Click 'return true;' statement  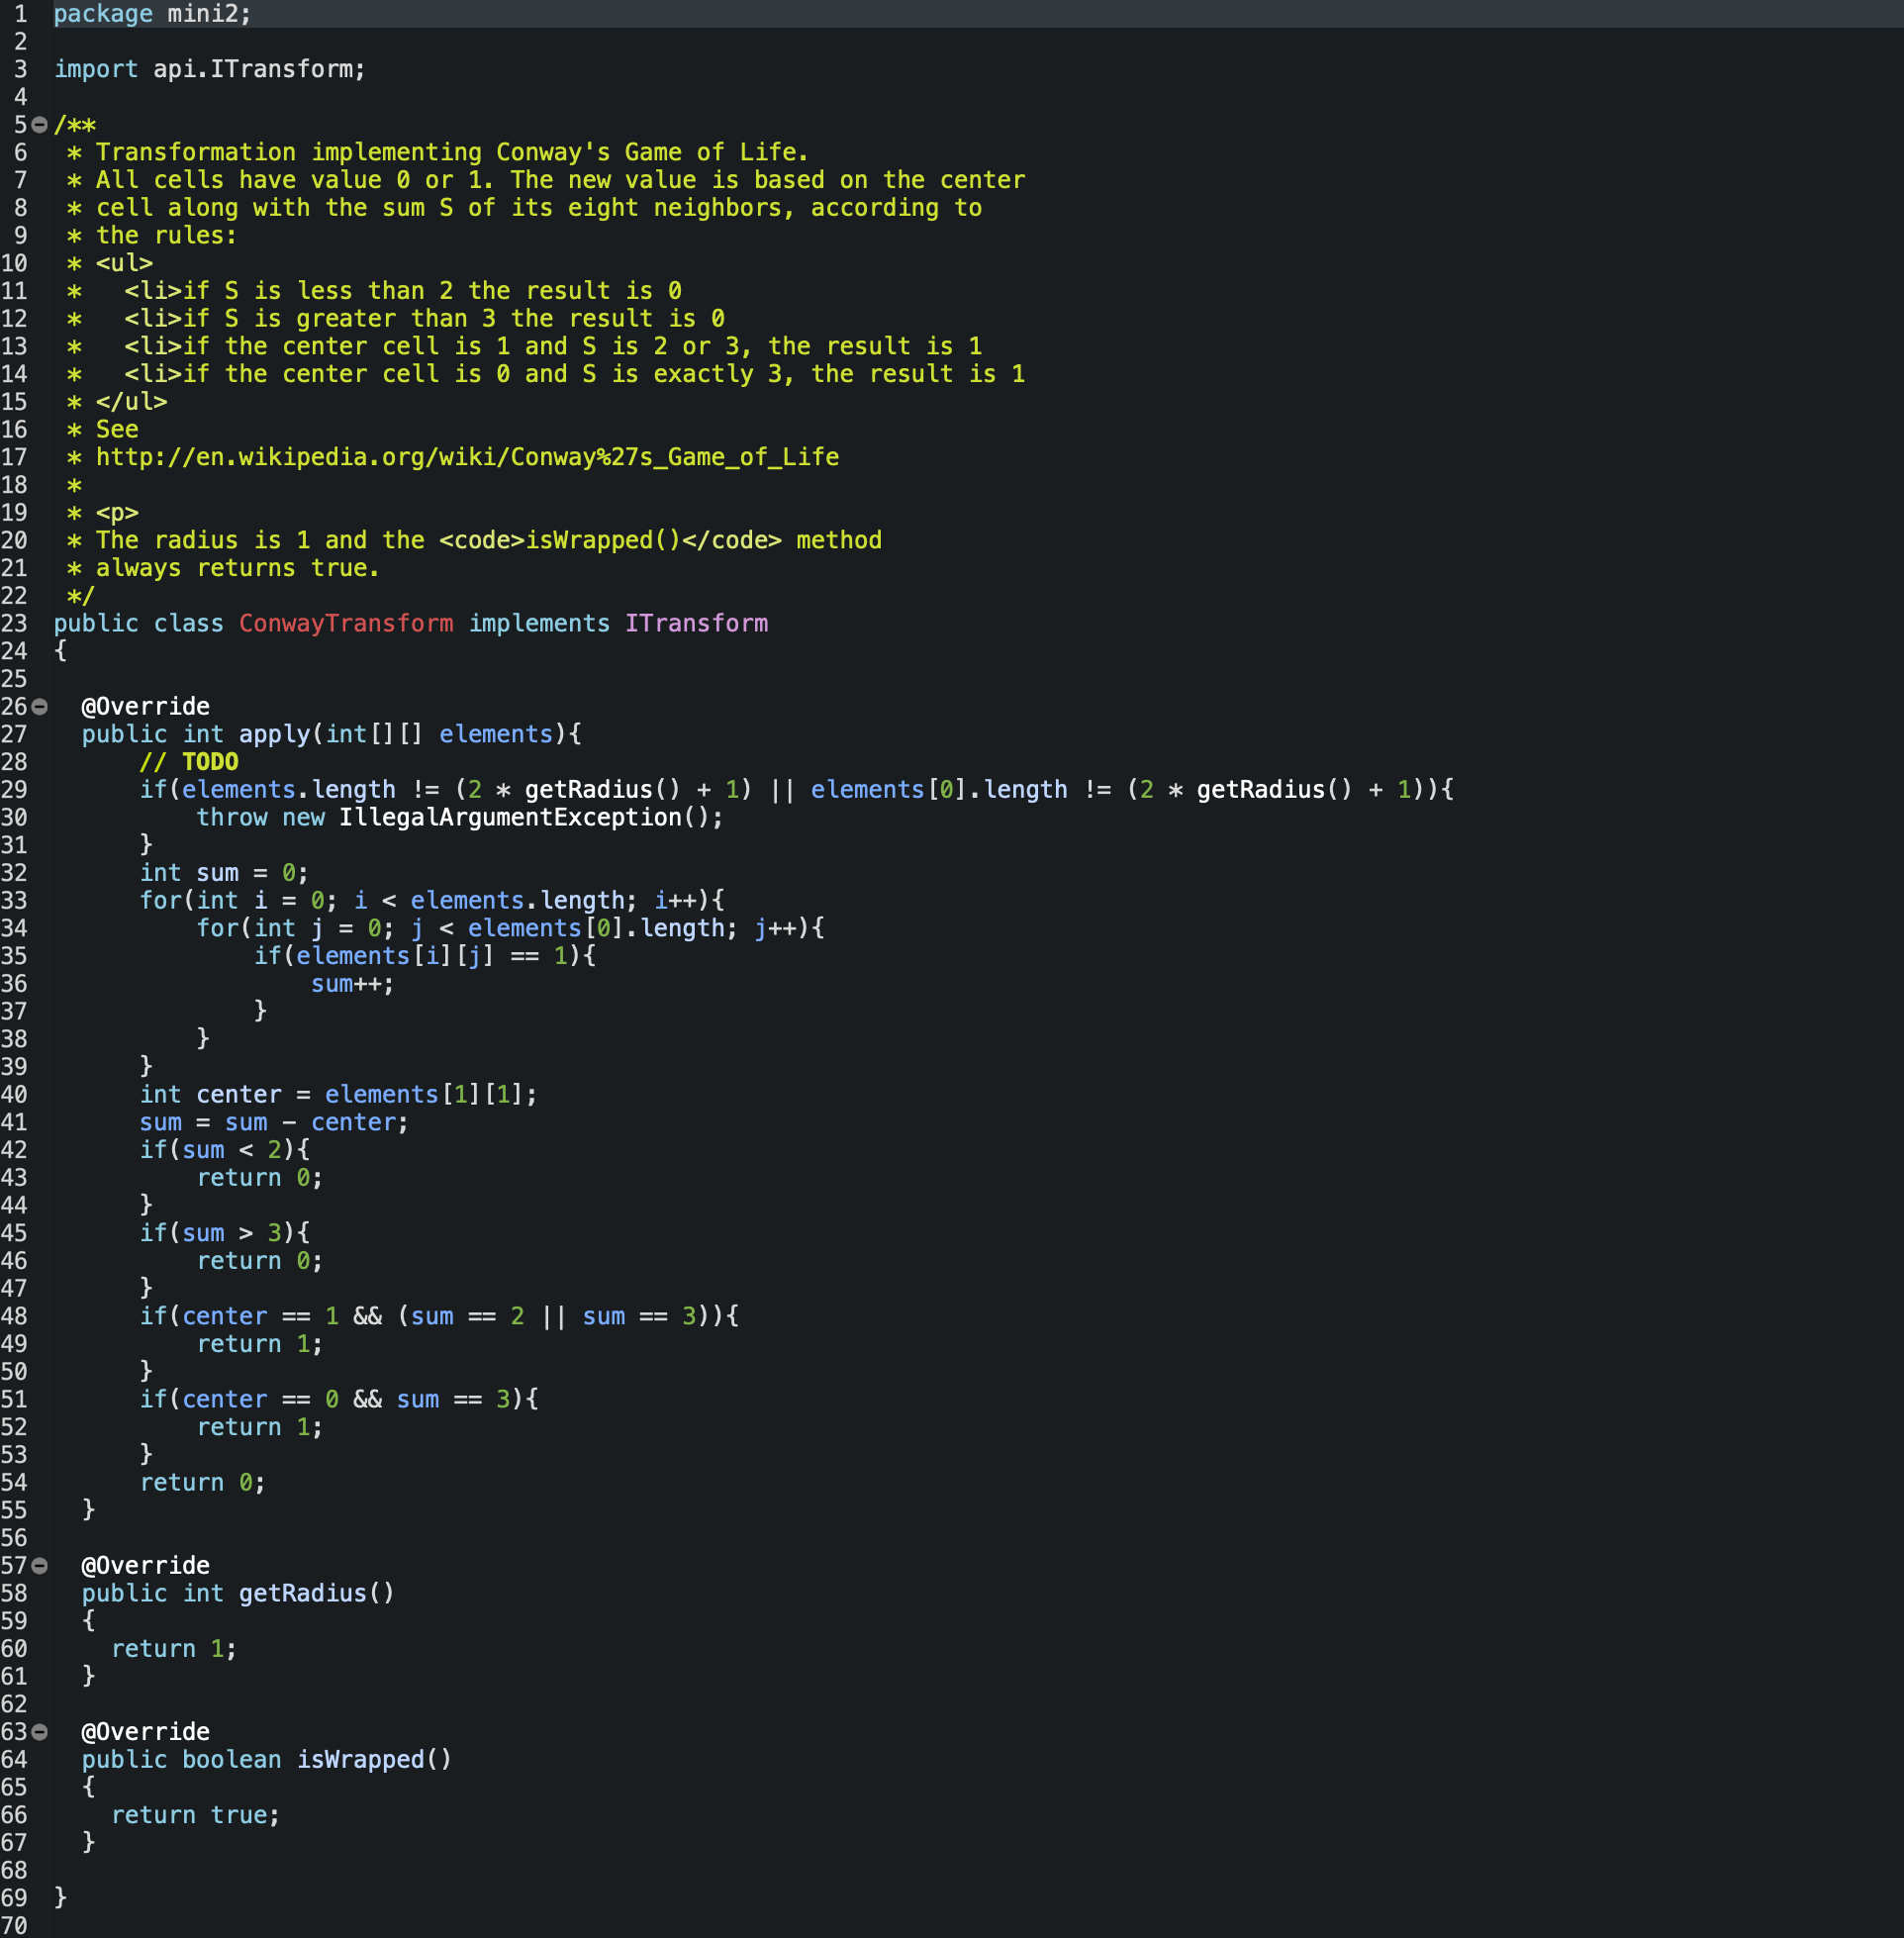[196, 1815]
